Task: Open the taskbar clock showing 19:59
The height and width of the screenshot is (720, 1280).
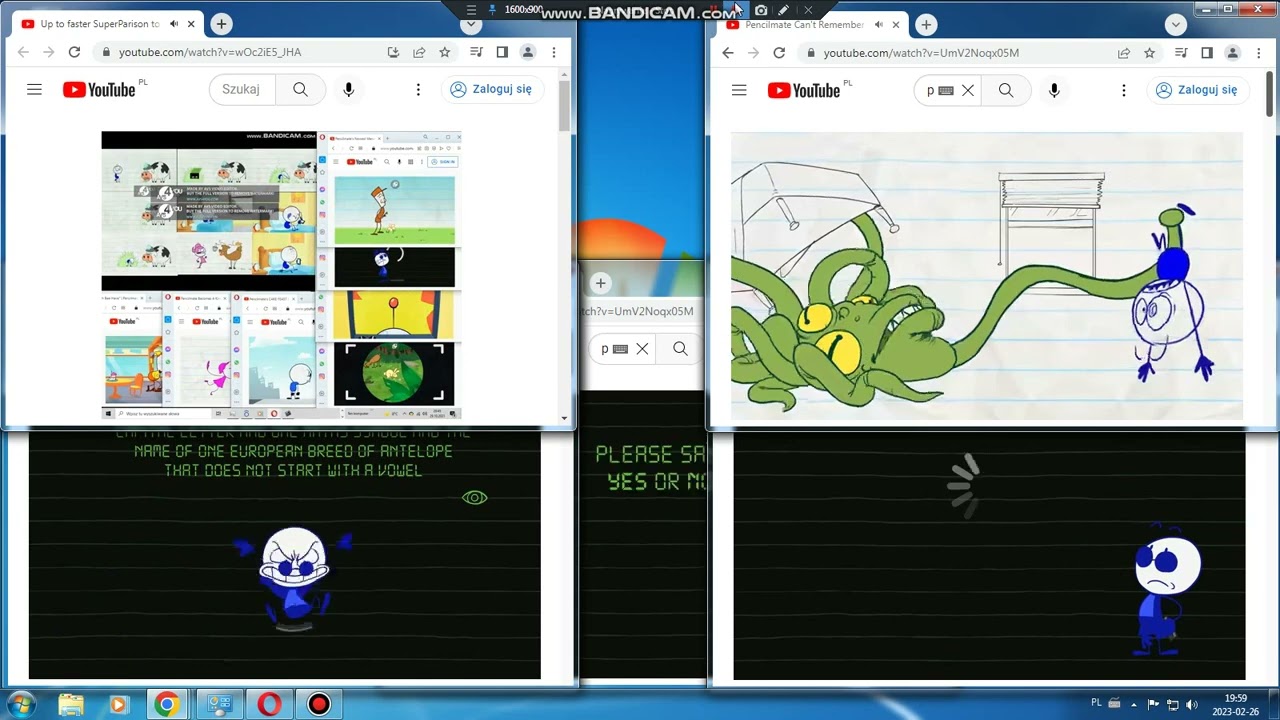Action: click(1236, 705)
